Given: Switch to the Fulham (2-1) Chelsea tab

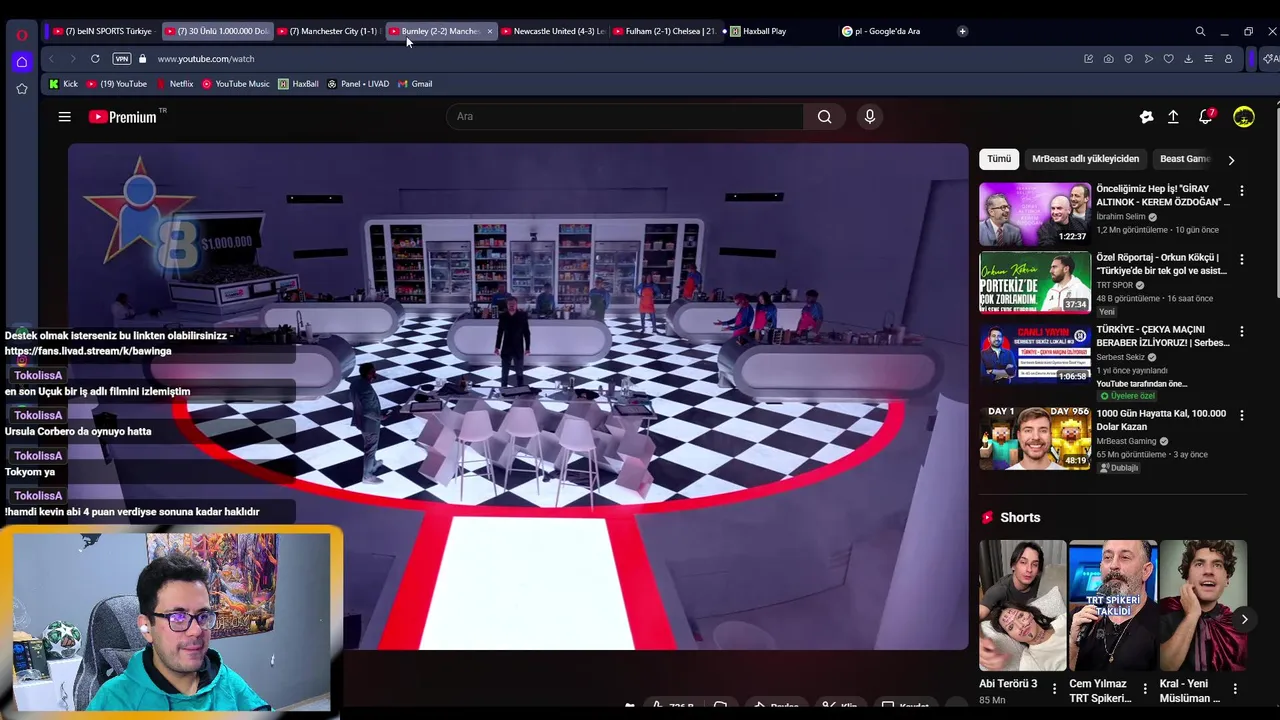Looking at the screenshot, I should (x=664, y=31).
